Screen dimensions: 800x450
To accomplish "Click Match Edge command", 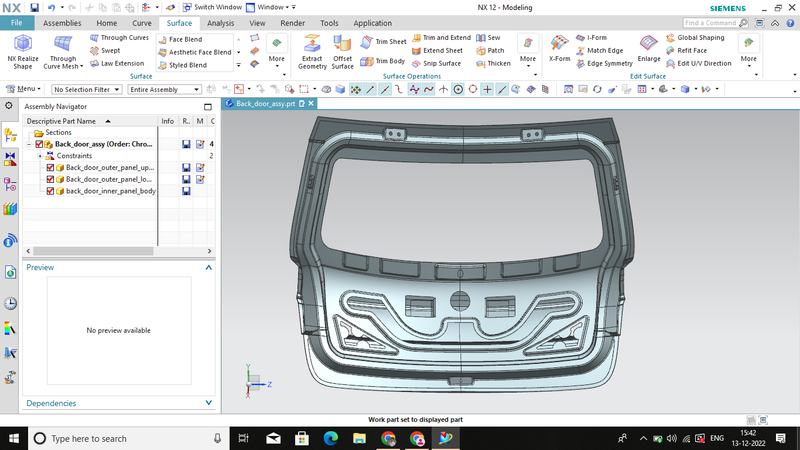I will (x=599, y=51).
